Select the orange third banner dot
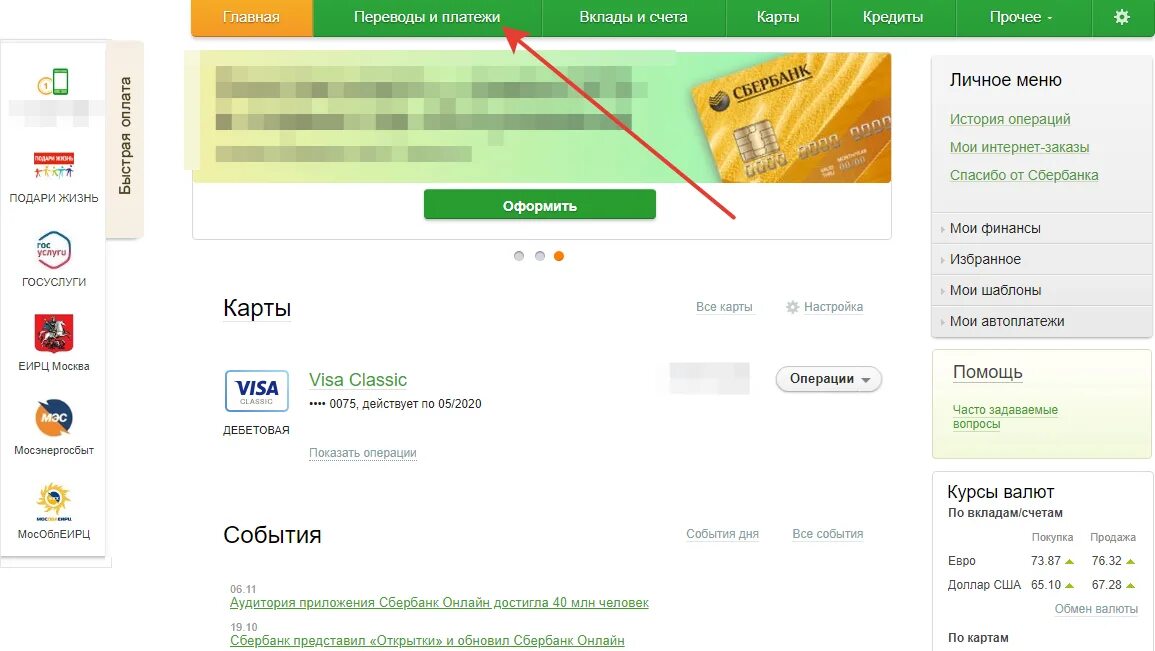This screenshot has width=1155, height=651. coord(559,256)
